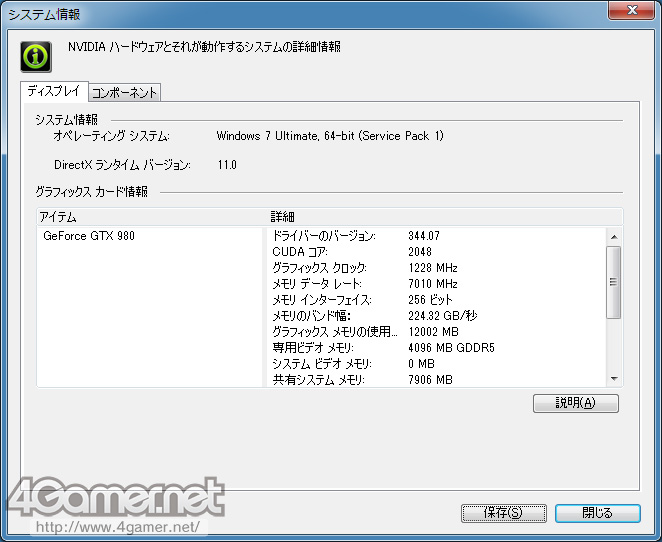Select the グラフィックス クロック label
Image resolution: width=662 pixels, height=542 pixels.
tap(320, 268)
